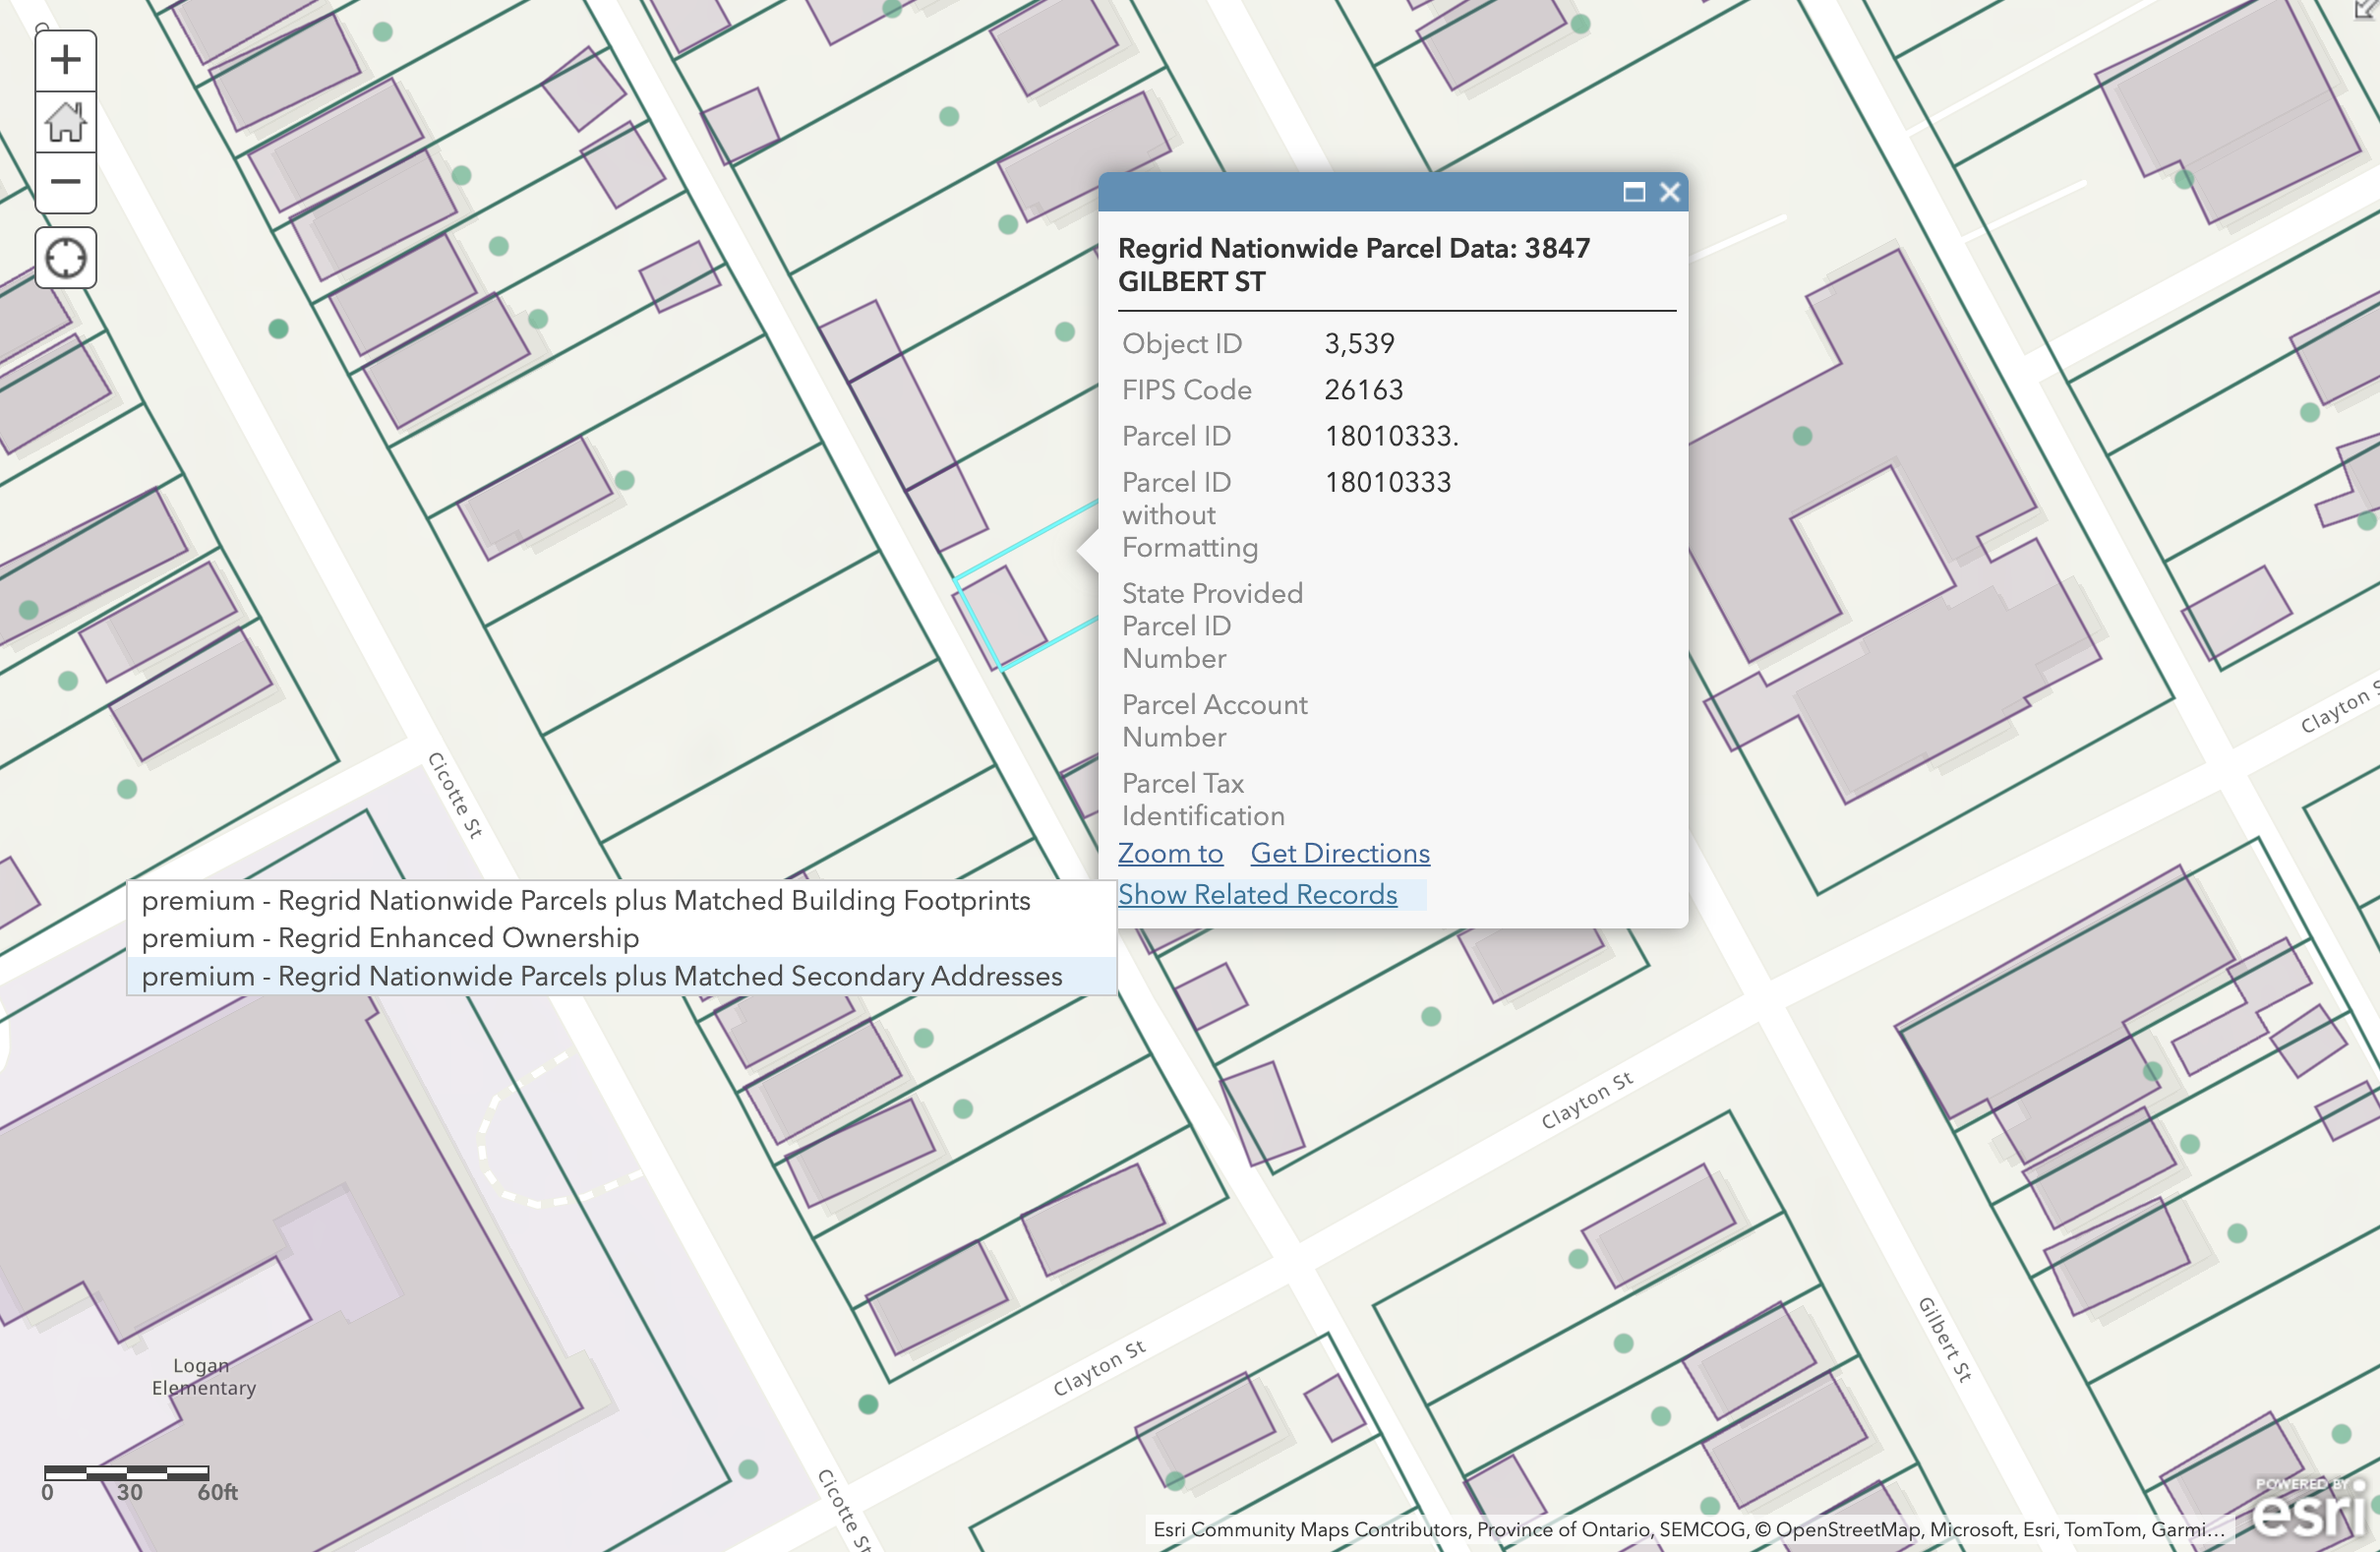Close the parcel data popup
Screen dimensions: 2380x1552
[1669, 192]
